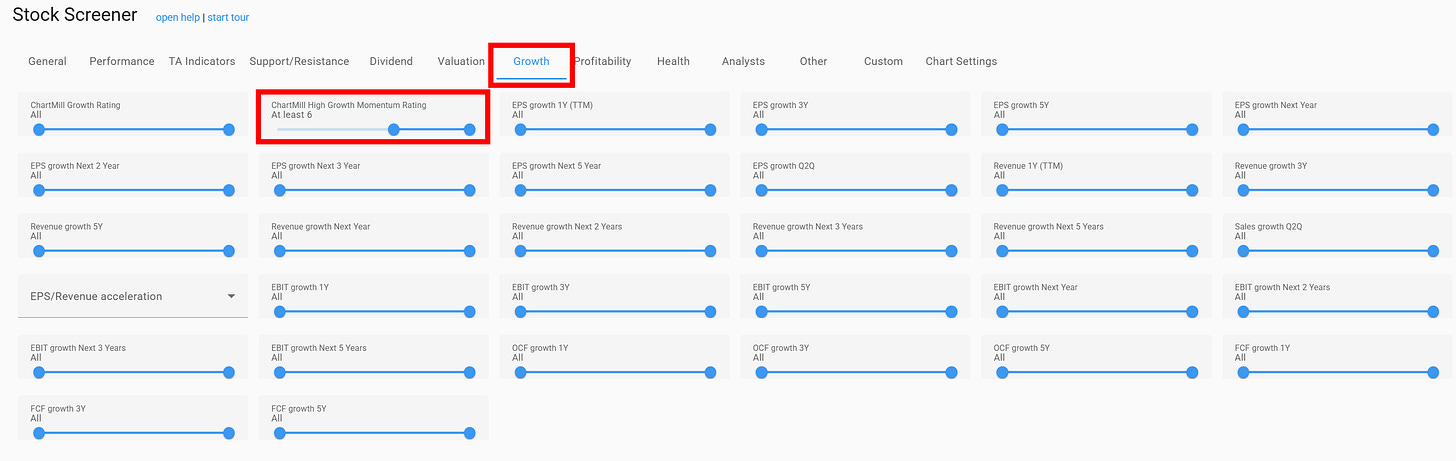This screenshot has width=1456, height=461.
Task: Click the 'At least 6' value text
Action: [x=292, y=115]
